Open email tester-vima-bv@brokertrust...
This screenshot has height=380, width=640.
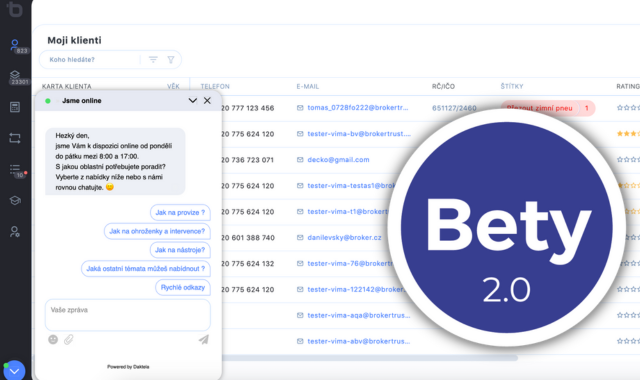click(x=359, y=134)
